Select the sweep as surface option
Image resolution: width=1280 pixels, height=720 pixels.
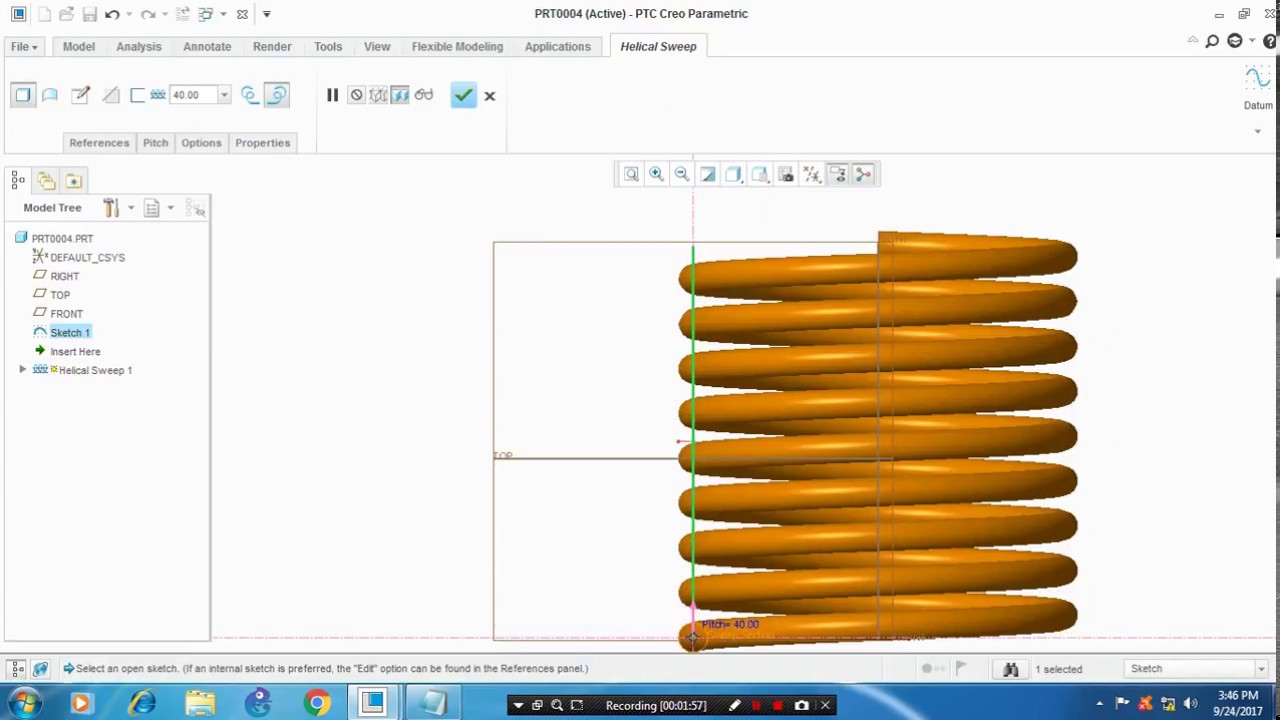coord(50,95)
